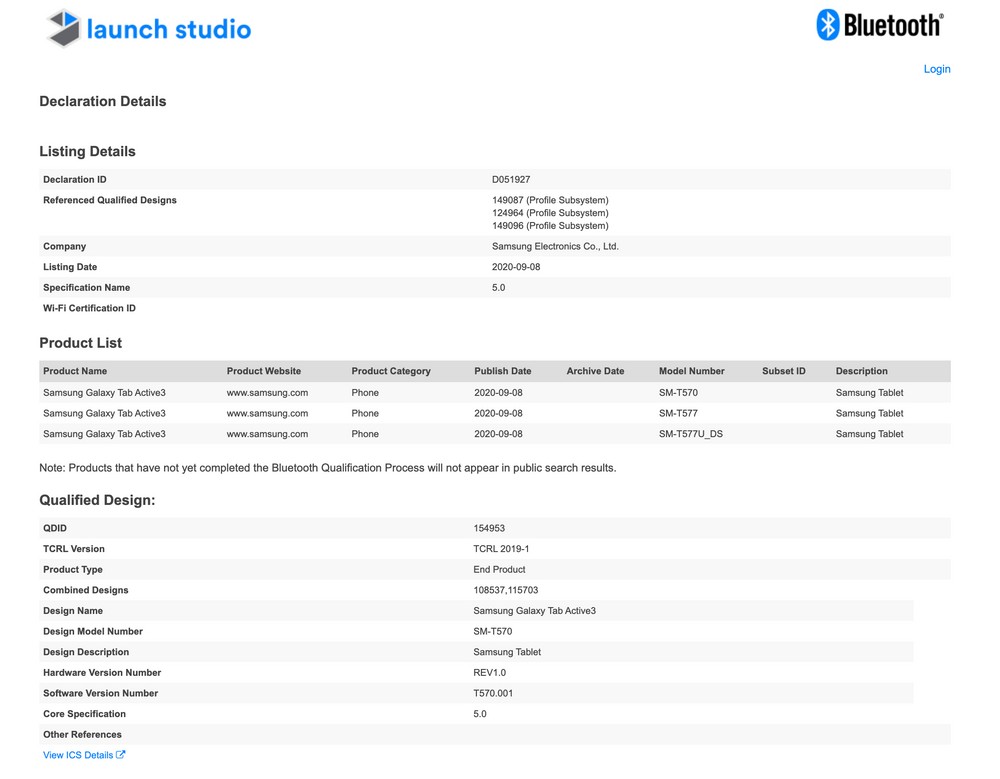The height and width of the screenshot is (779, 1000).
Task: Open the external-link icon beside View ICS Details
Action: pyautogui.click(x=121, y=755)
